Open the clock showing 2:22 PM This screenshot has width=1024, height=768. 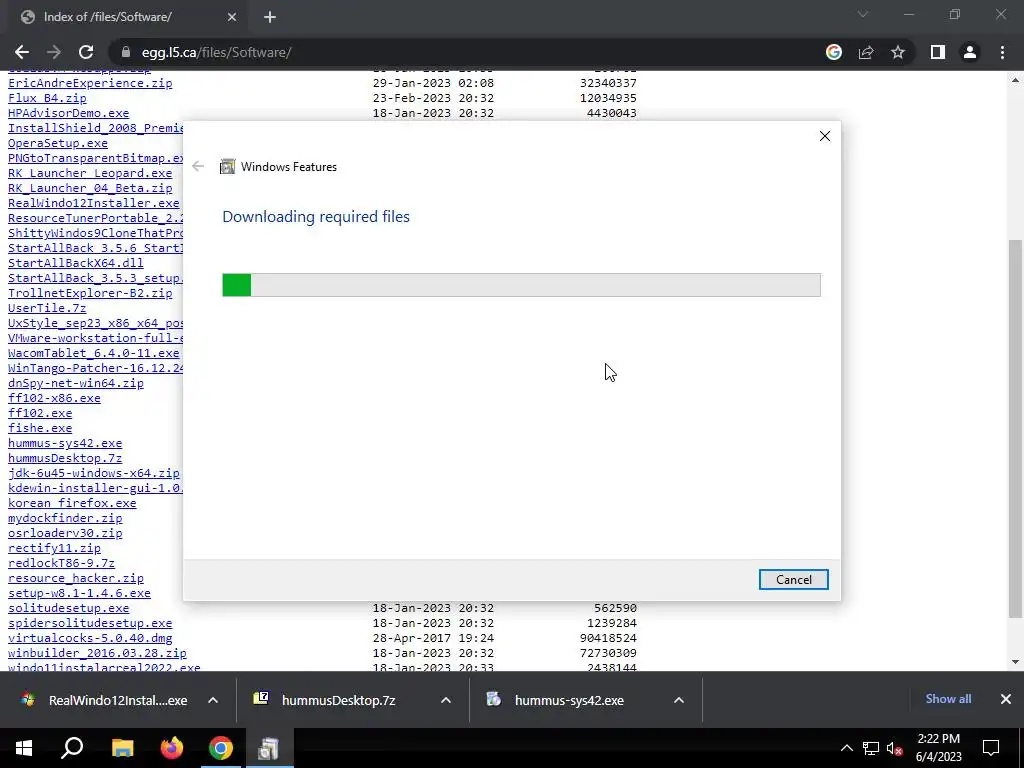(938, 748)
